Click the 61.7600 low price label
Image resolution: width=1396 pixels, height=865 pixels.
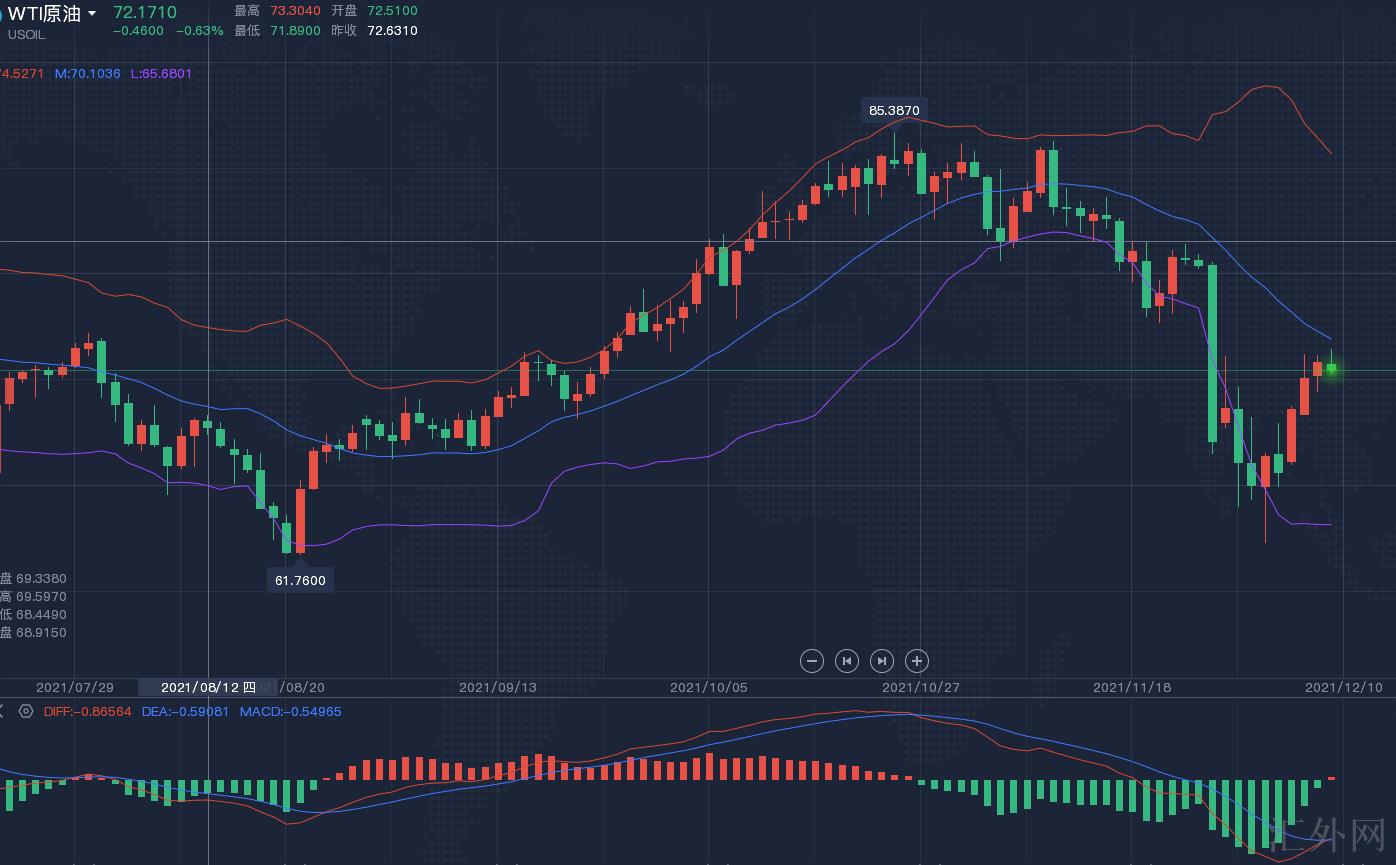[x=300, y=580]
